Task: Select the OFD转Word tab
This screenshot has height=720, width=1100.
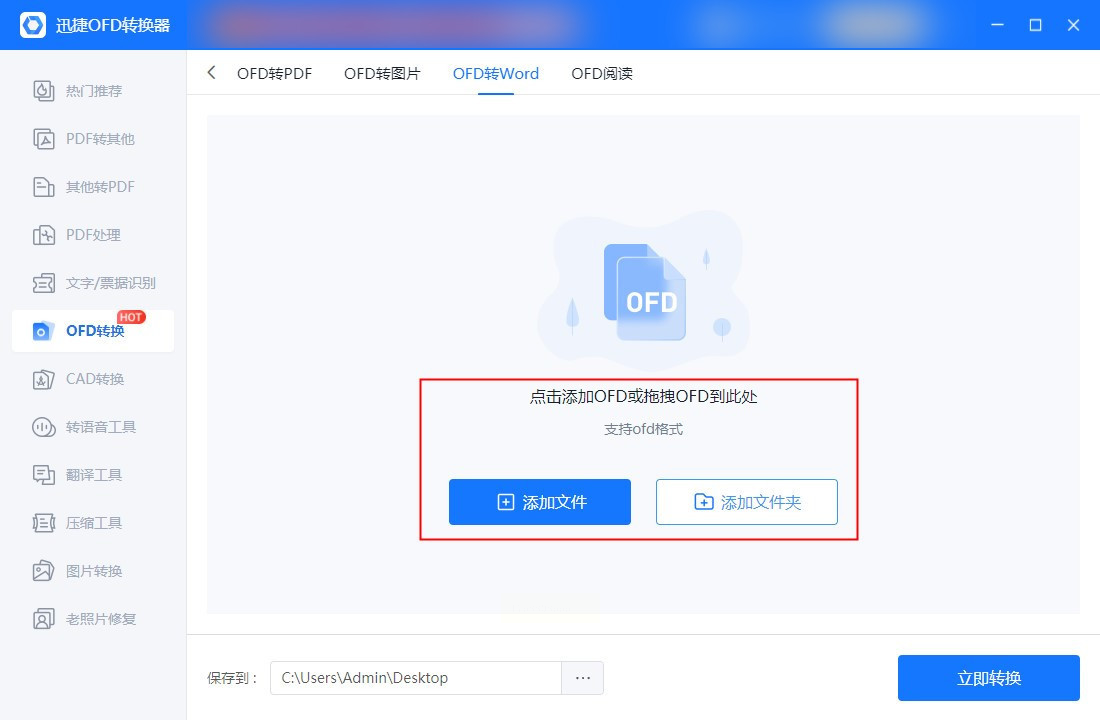Action: [496, 74]
